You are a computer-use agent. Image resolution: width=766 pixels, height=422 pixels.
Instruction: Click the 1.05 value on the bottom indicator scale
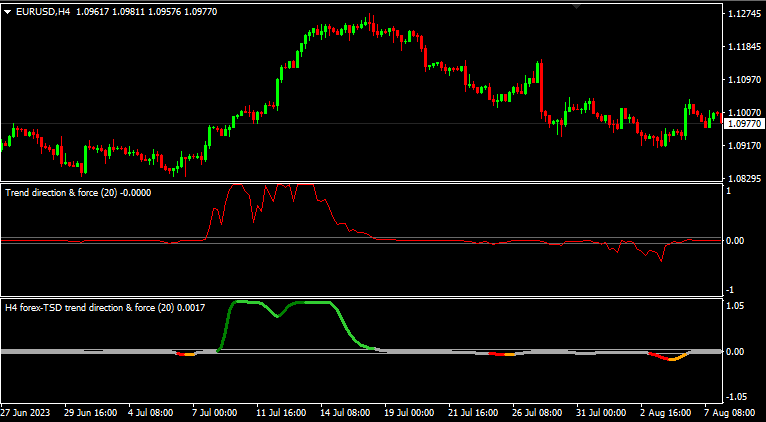tap(736, 306)
